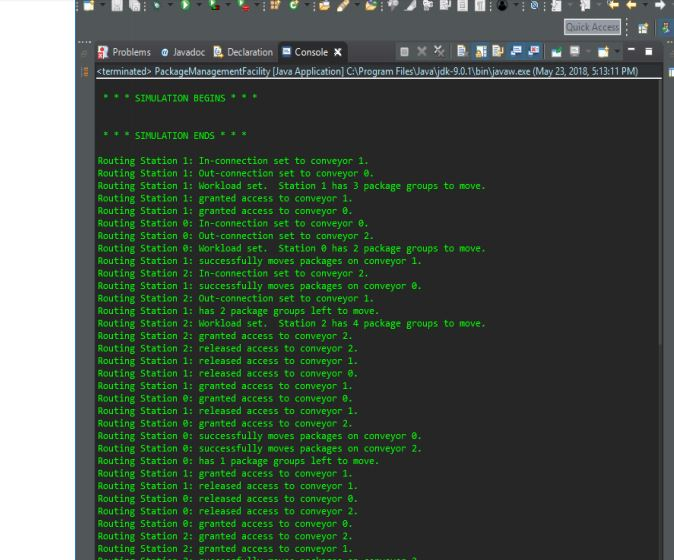Image resolution: width=674 pixels, height=560 pixels.
Task: Click 'Station 2 has 4 package groups' line
Action: [291, 323]
